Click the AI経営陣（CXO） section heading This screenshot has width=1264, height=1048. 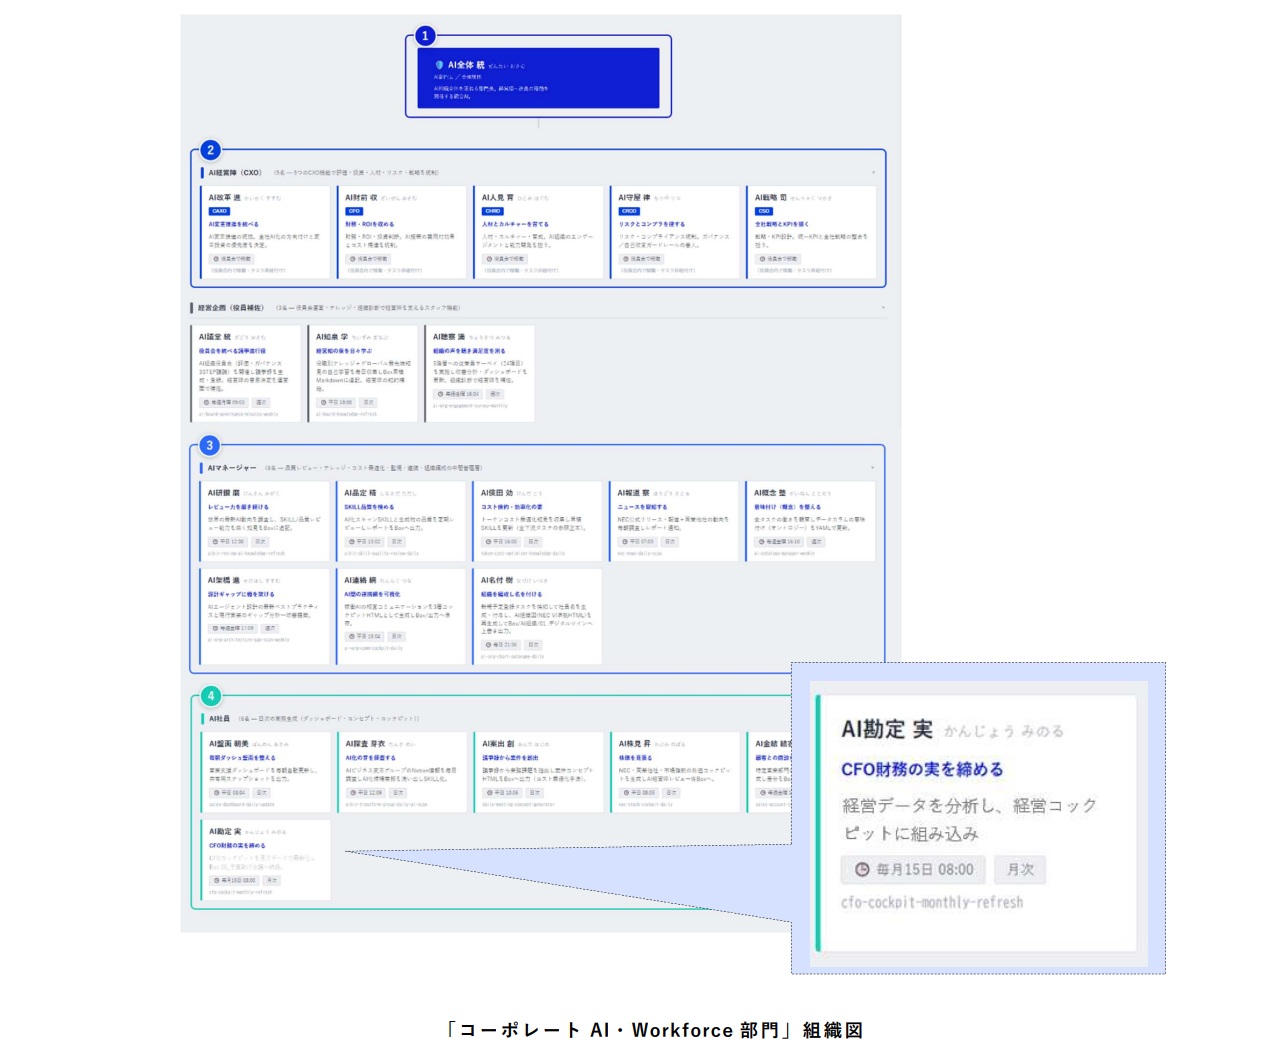[235, 172]
